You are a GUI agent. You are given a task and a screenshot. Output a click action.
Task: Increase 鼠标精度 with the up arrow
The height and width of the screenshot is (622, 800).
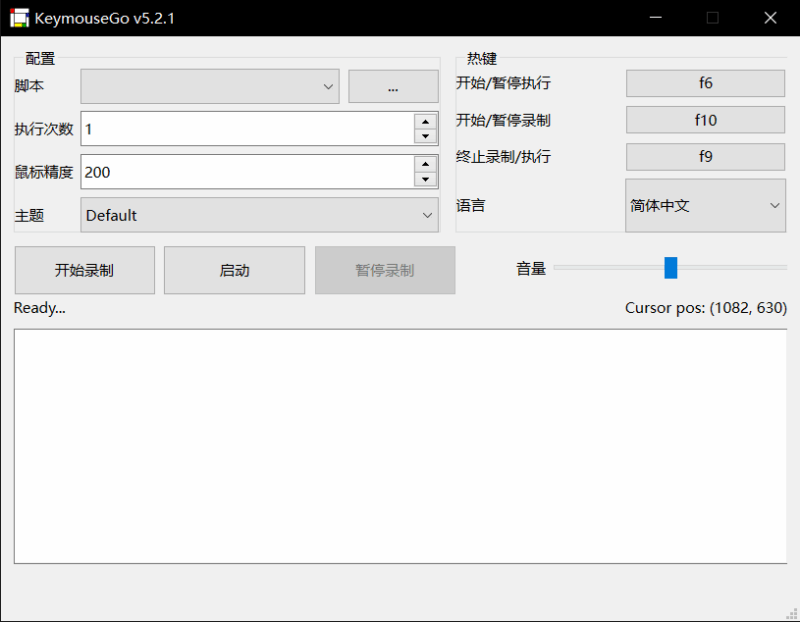(x=426, y=164)
